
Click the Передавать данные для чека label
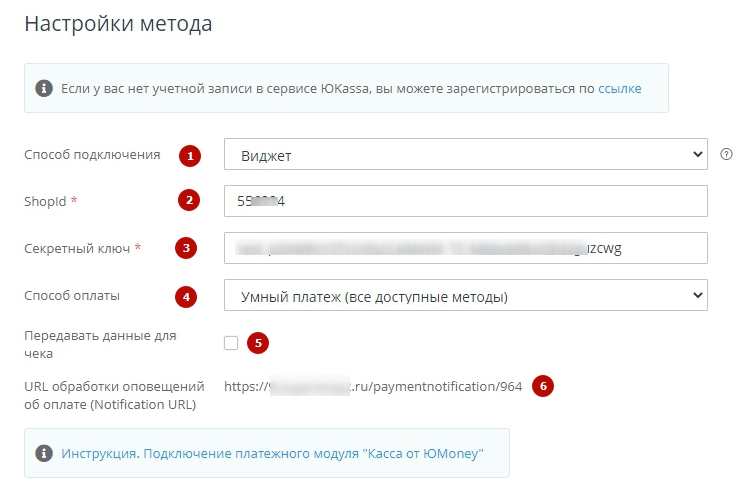100,344
